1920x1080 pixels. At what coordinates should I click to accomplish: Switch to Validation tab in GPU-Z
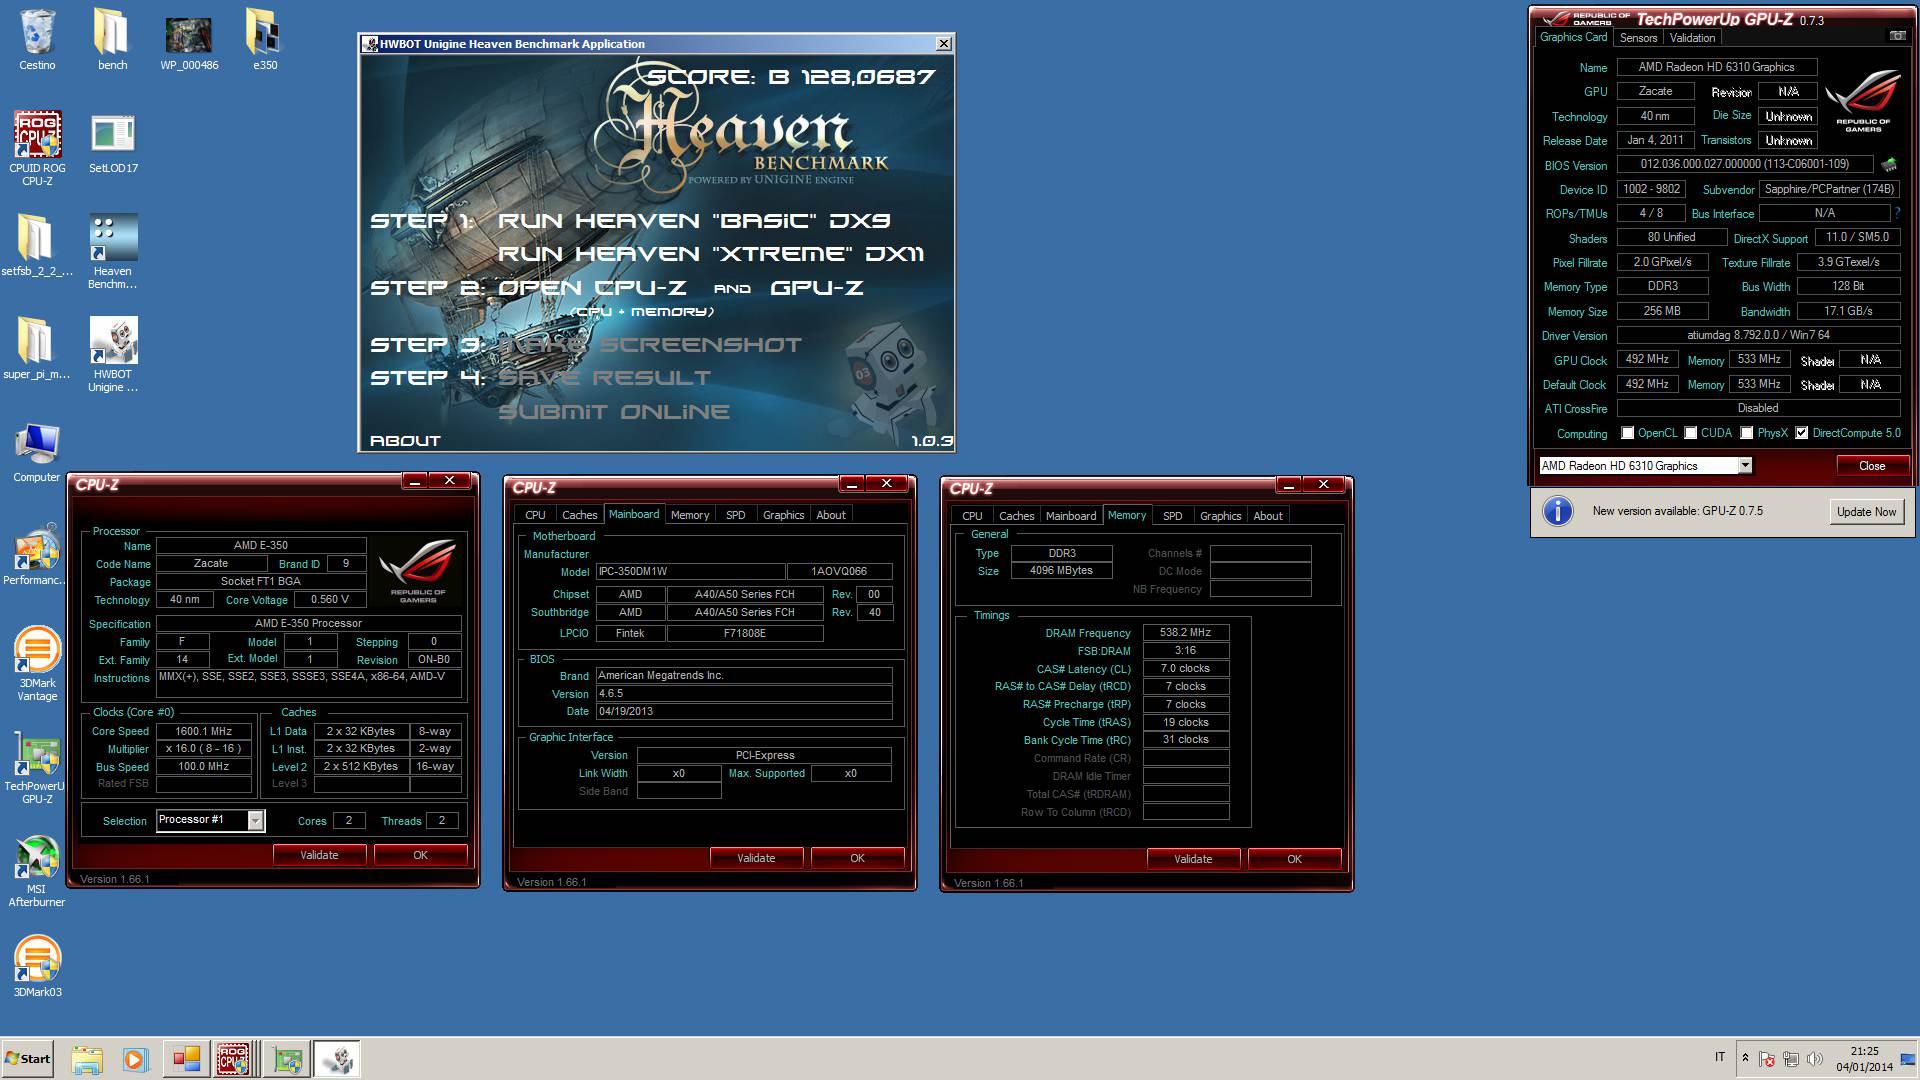pos(1692,38)
